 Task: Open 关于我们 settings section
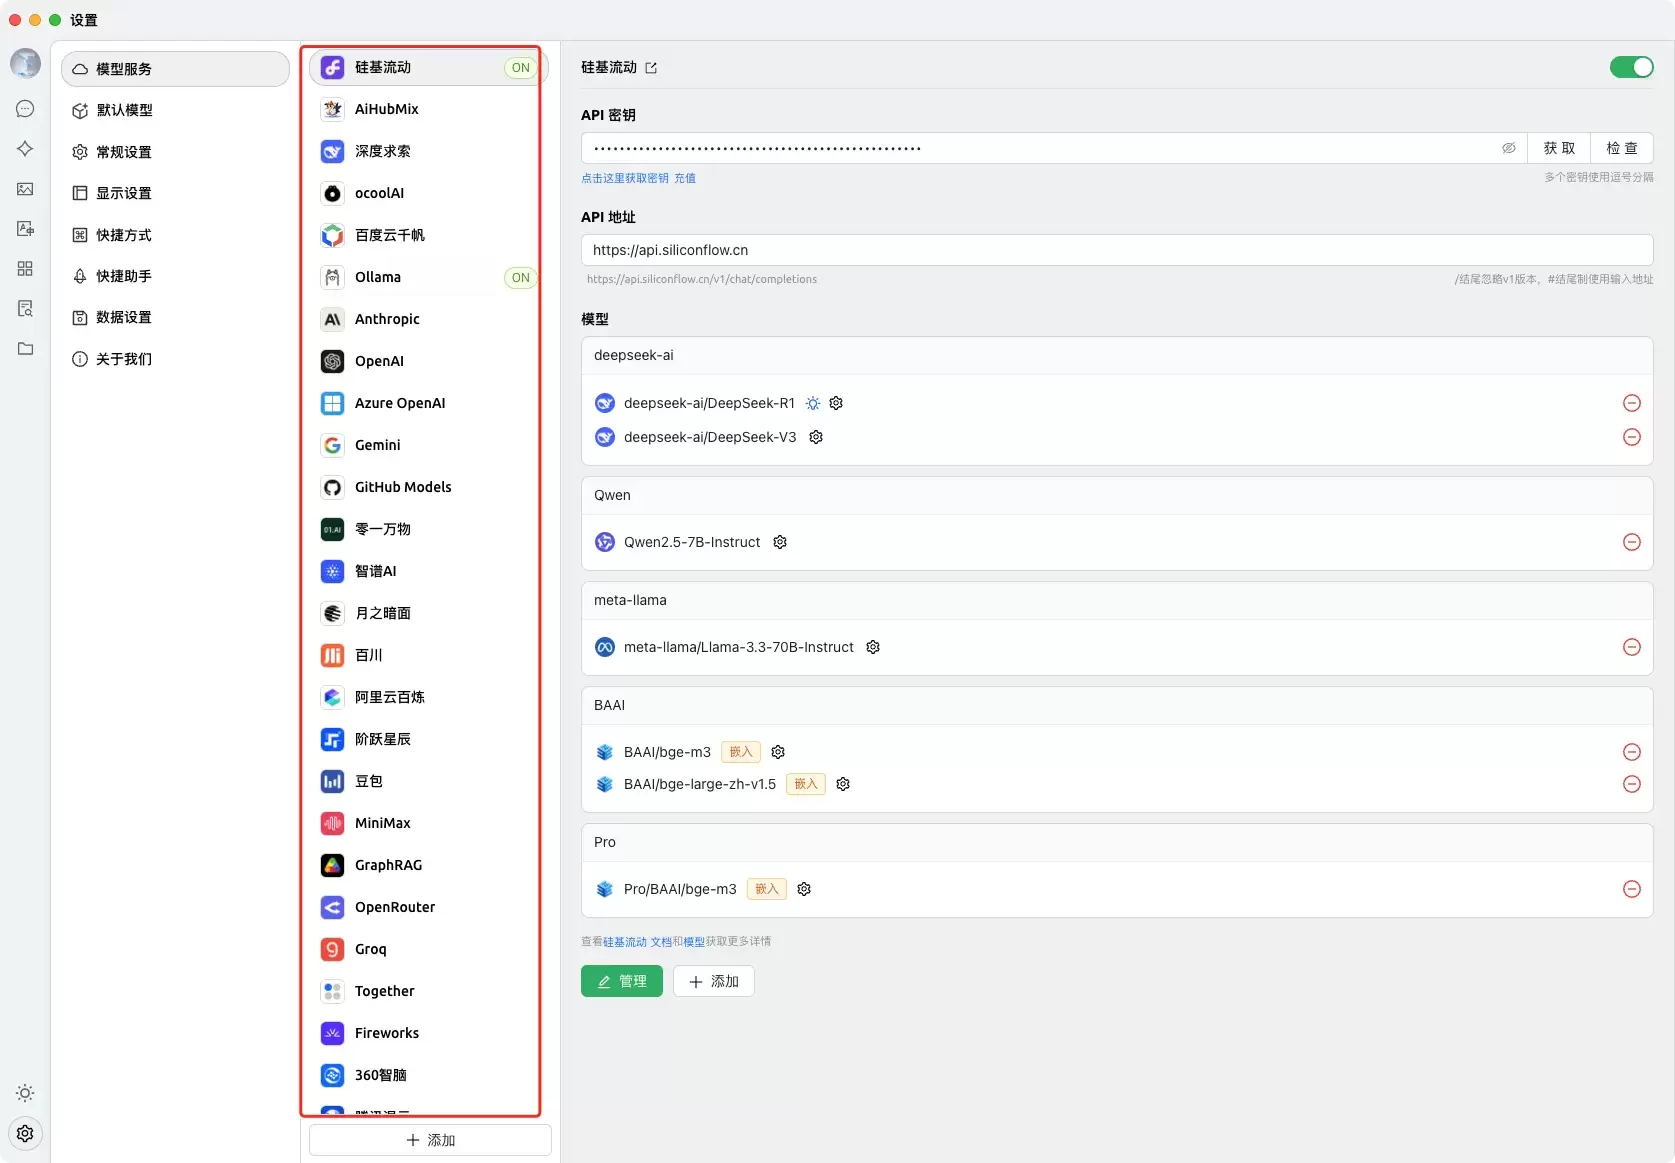point(175,359)
